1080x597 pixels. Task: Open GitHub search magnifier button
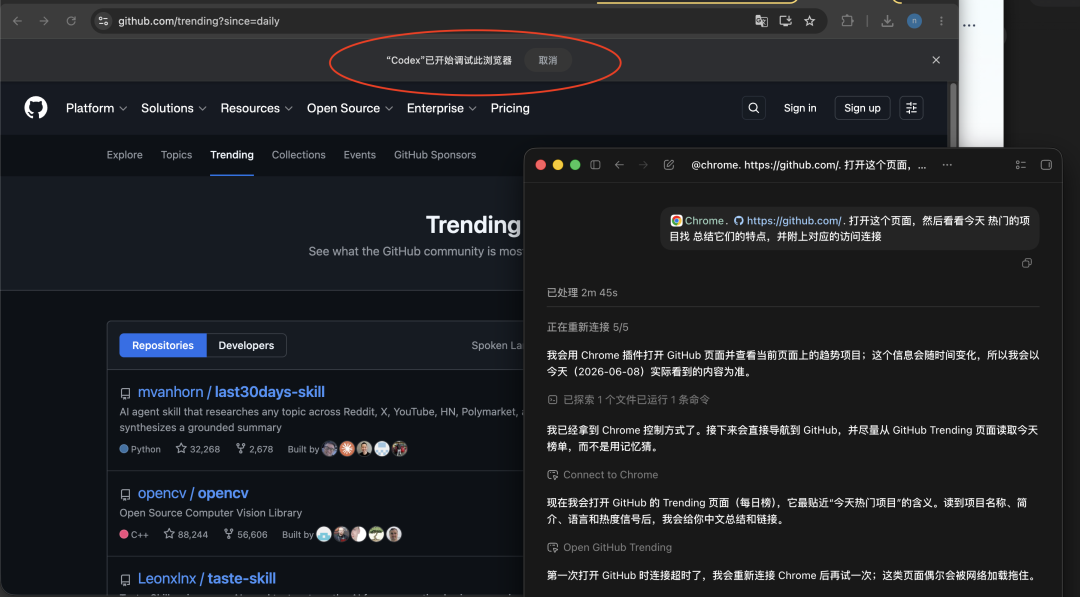754,108
